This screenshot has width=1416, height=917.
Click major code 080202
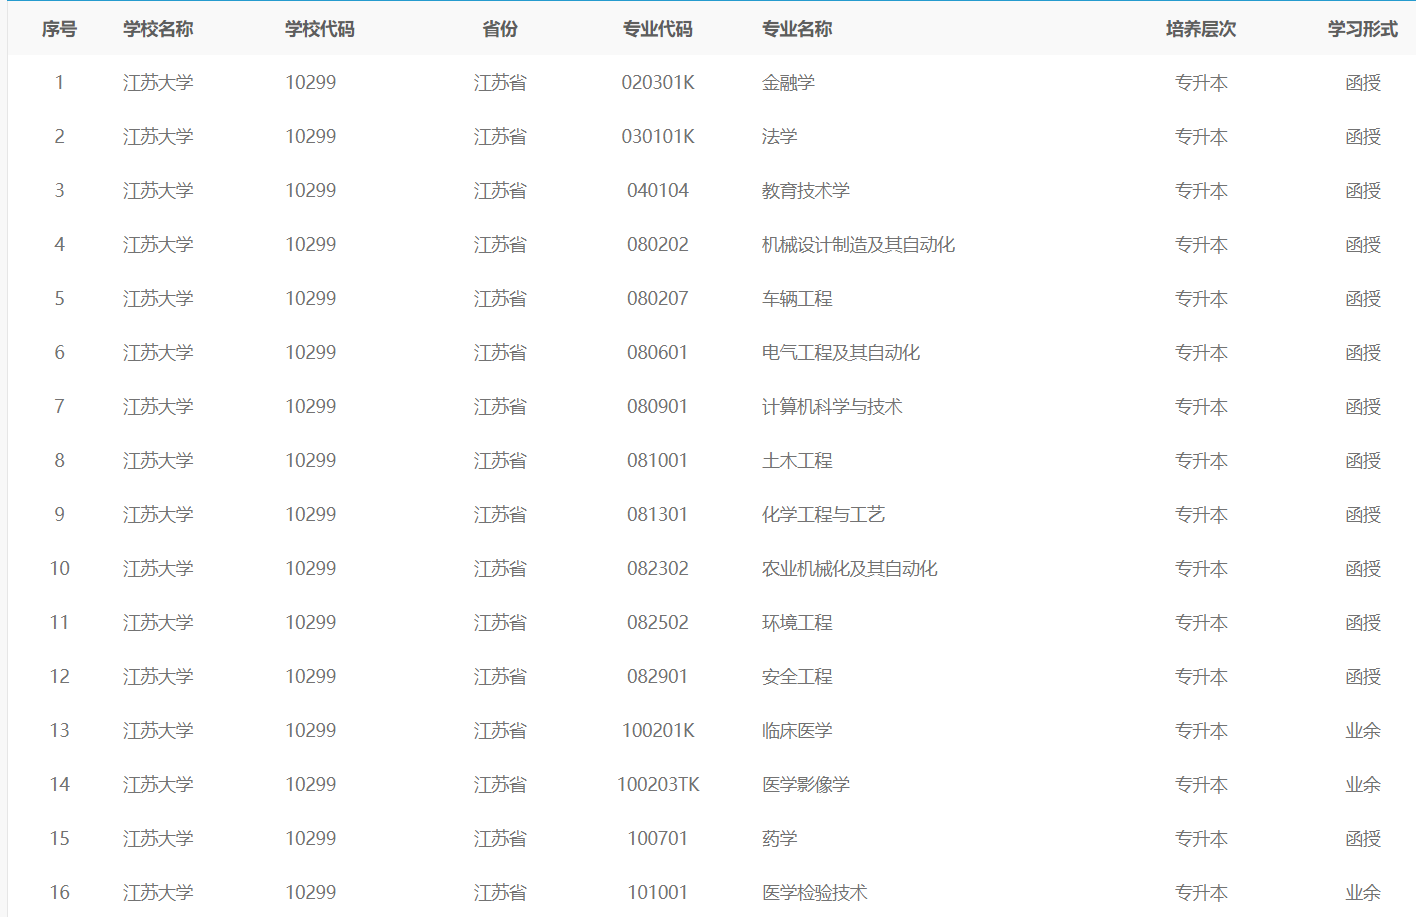tap(658, 245)
